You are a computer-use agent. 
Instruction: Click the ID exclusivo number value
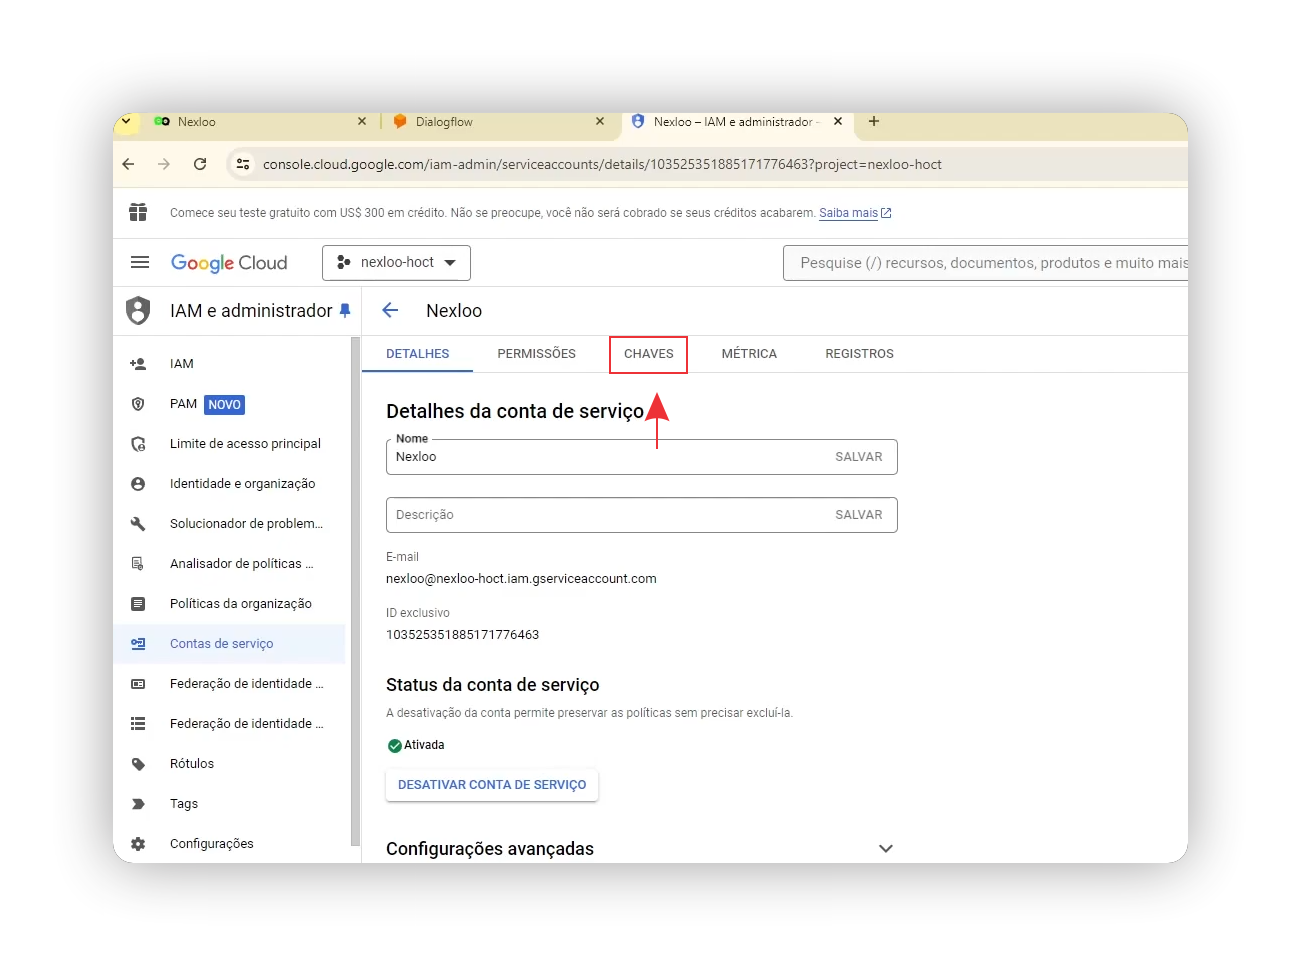click(462, 635)
